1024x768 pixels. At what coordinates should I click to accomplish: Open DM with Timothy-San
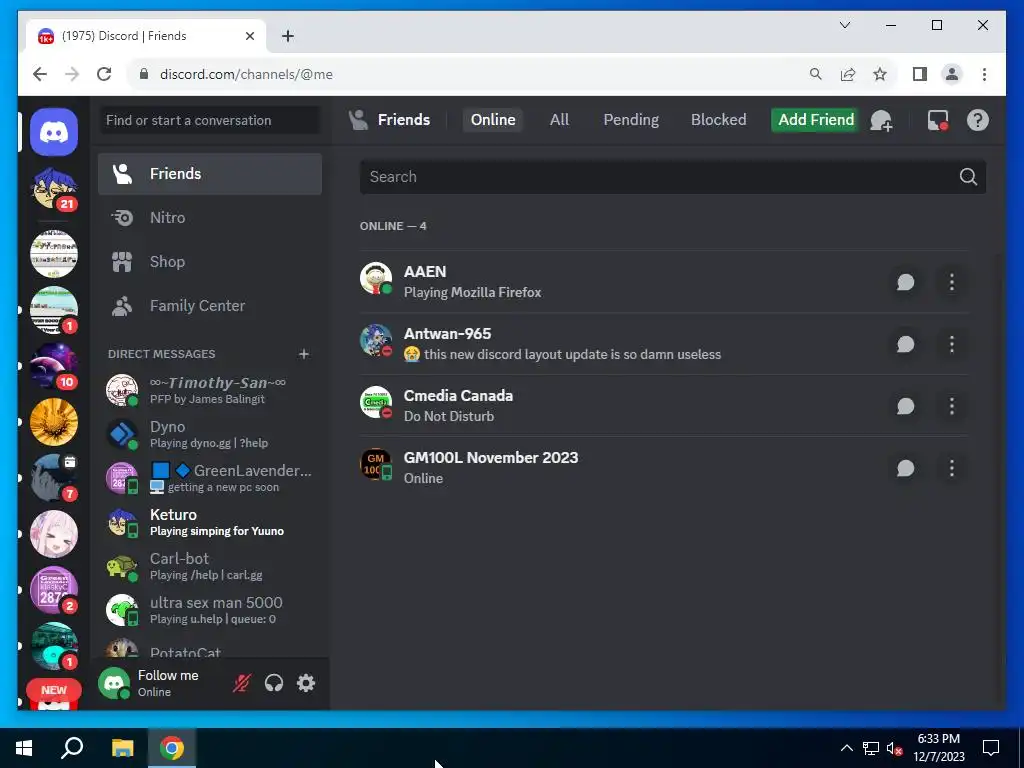click(210, 390)
